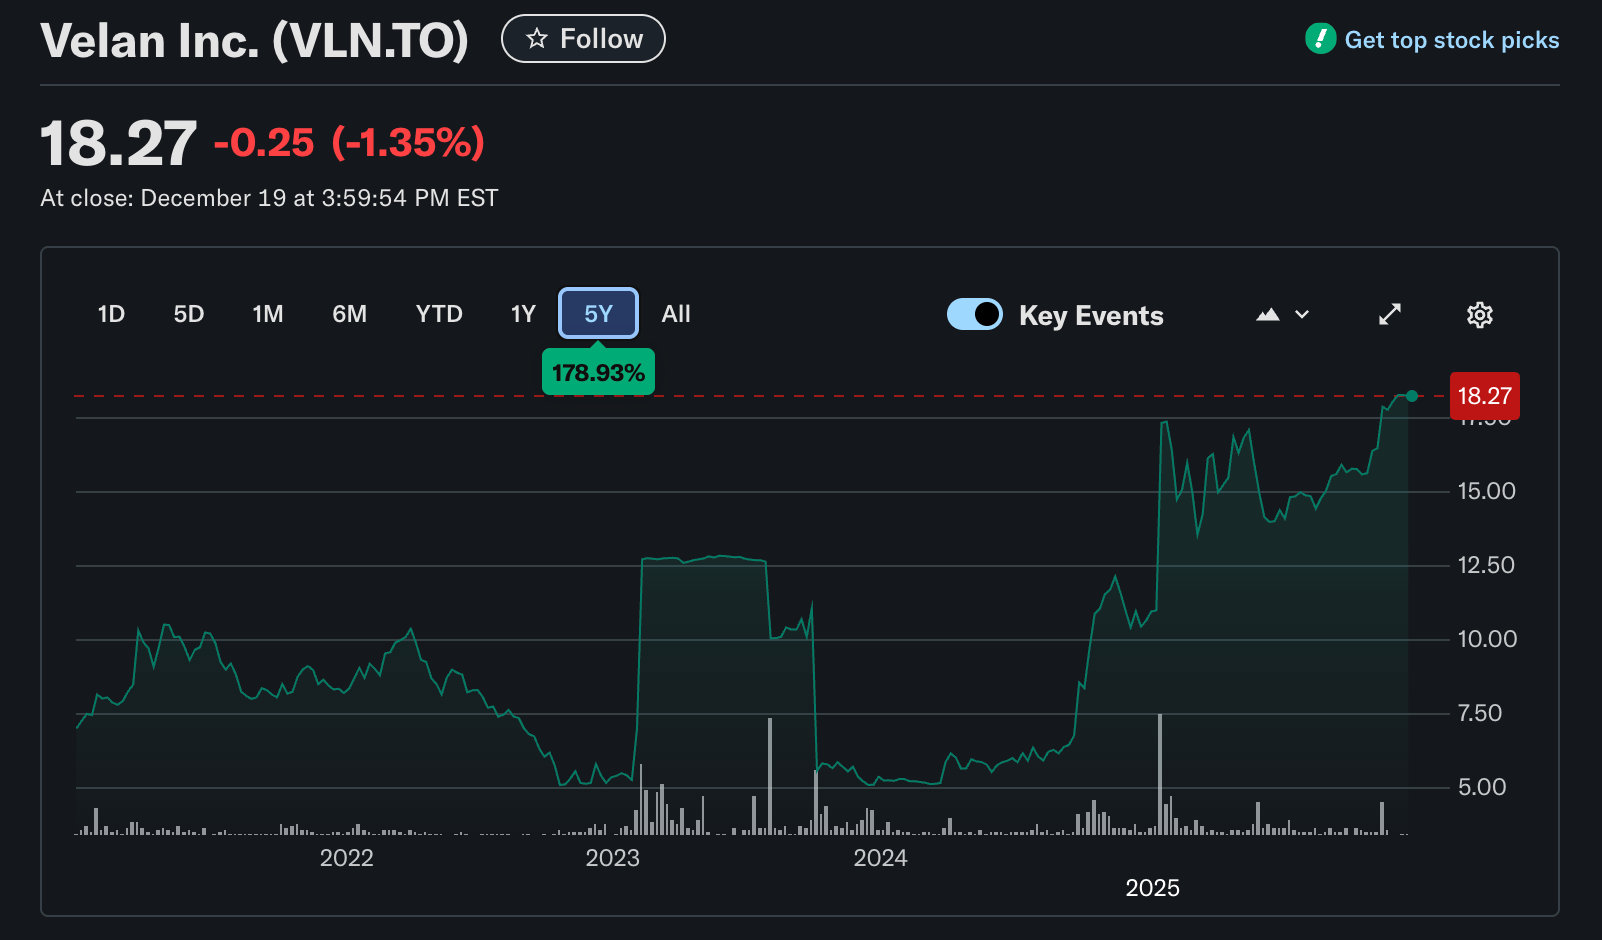1602x940 pixels.
Task: Switch chart to 6M range
Action: click(350, 314)
